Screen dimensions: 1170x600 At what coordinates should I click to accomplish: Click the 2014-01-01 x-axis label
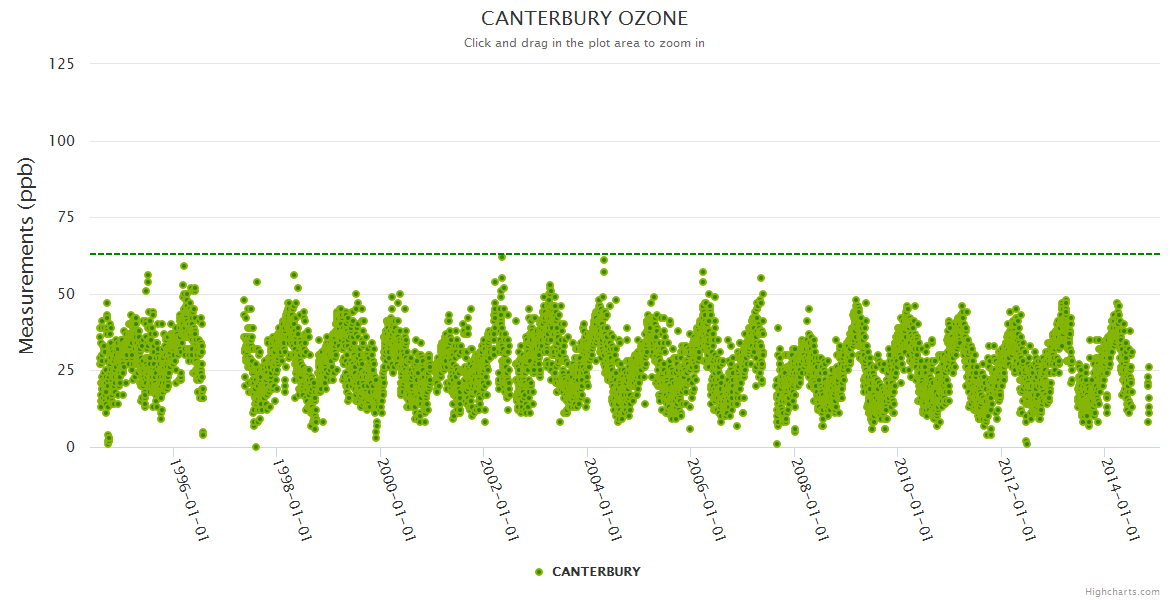point(1119,500)
